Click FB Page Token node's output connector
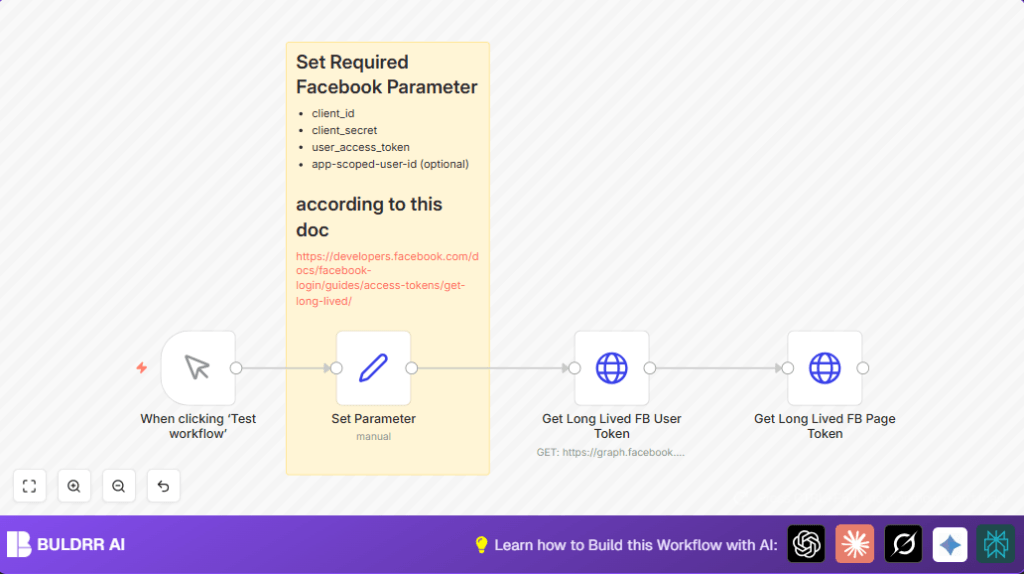 [x=863, y=368]
